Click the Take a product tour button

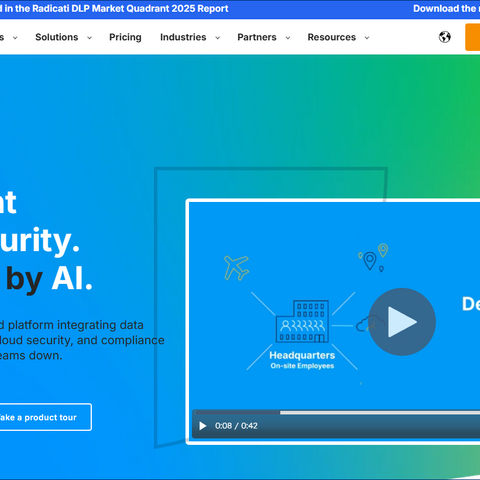(45, 417)
